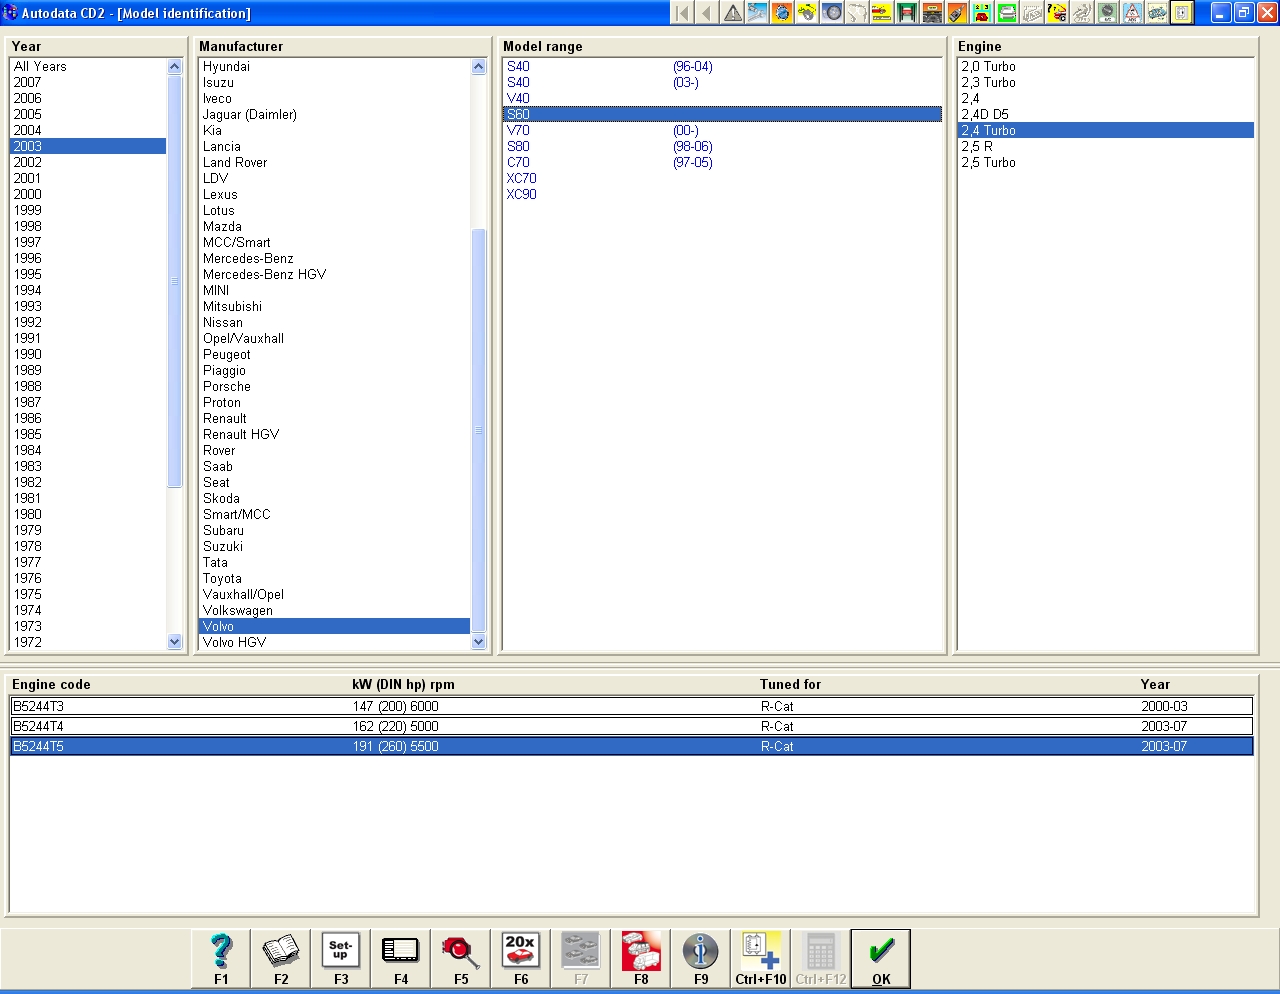
Task: Select engine code B5244T5 row
Action: click(x=631, y=746)
